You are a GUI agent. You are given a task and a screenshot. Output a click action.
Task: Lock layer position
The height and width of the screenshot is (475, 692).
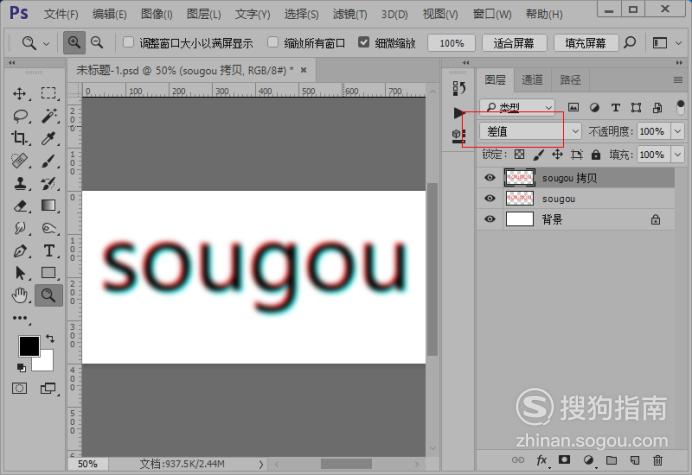557,154
